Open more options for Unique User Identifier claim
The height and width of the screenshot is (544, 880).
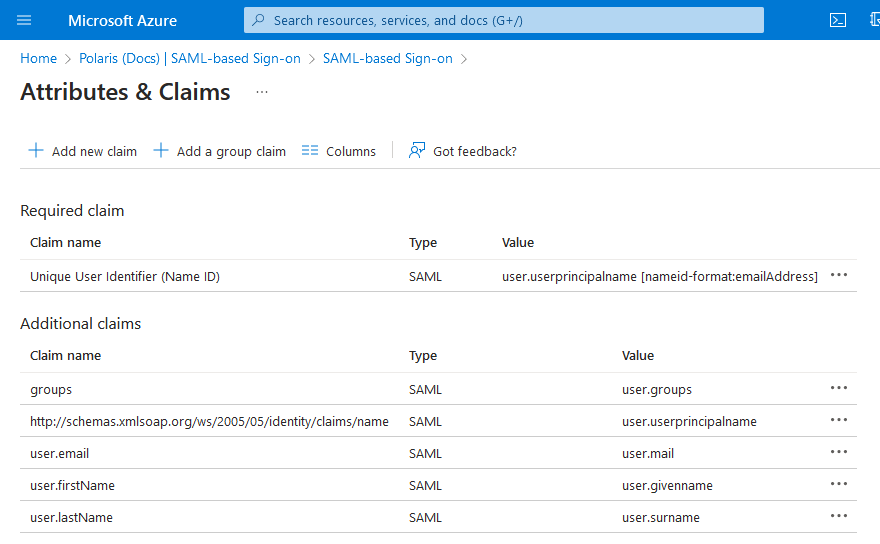click(839, 276)
